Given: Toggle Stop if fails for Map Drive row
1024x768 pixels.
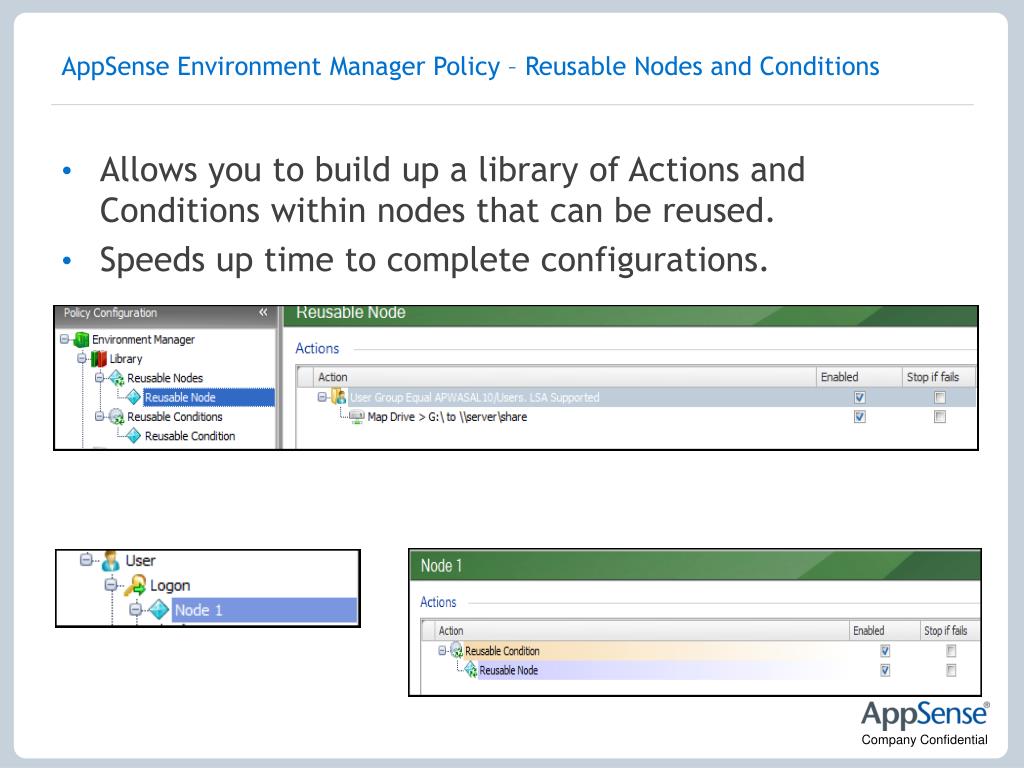Looking at the screenshot, I should point(940,417).
